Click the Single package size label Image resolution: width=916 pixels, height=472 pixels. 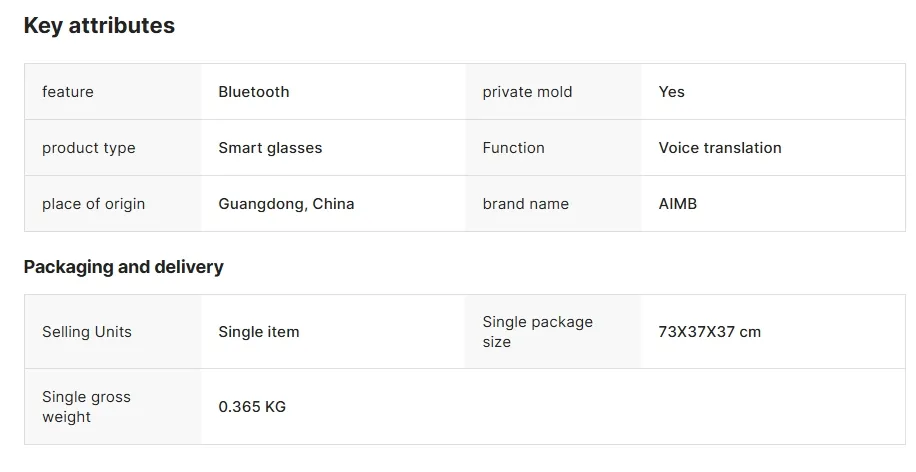point(537,332)
